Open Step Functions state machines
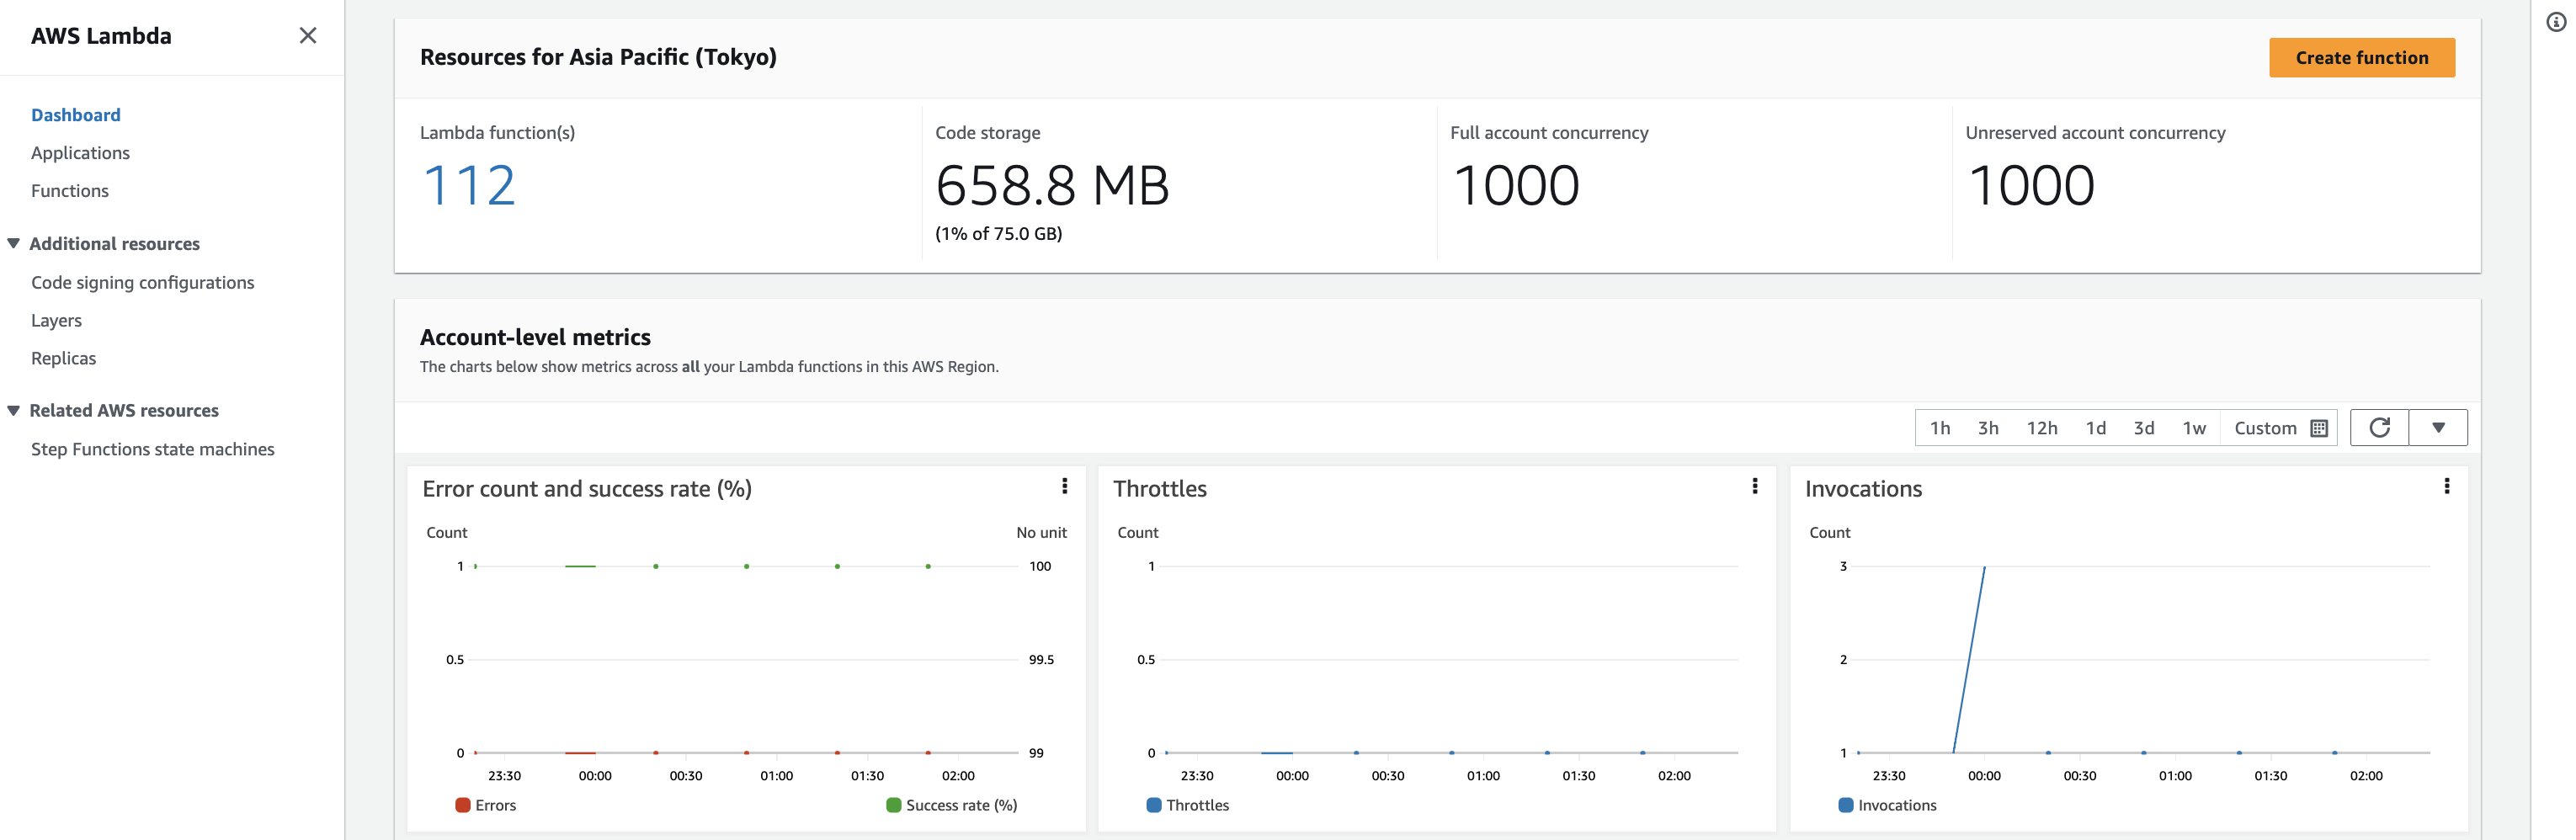 coord(153,450)
